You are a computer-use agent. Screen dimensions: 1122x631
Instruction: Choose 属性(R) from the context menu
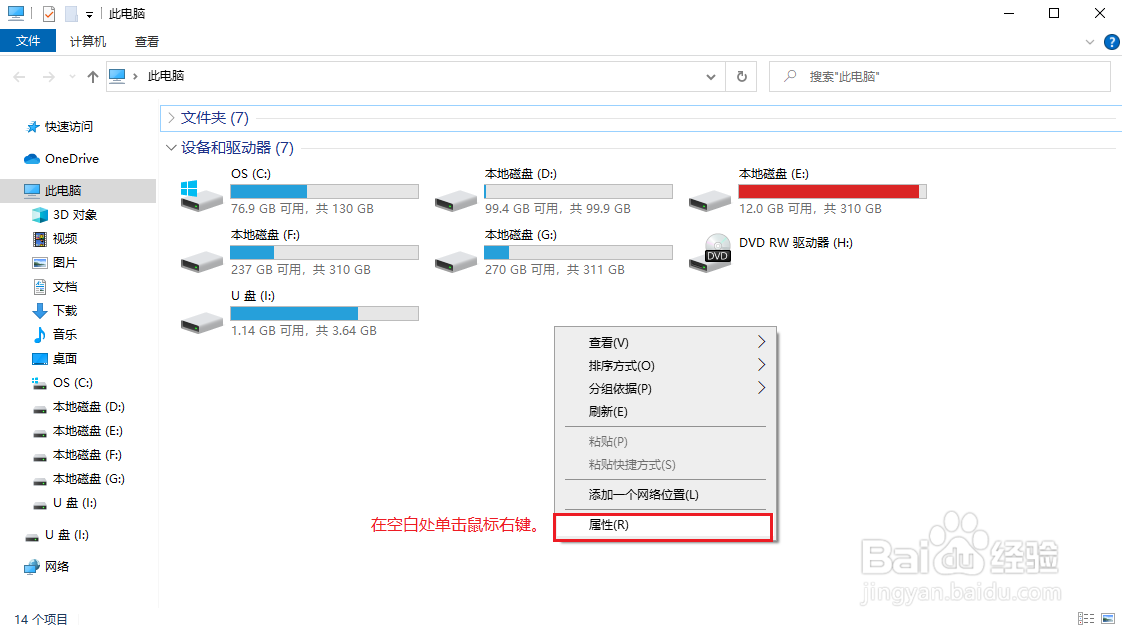point(610,527)
